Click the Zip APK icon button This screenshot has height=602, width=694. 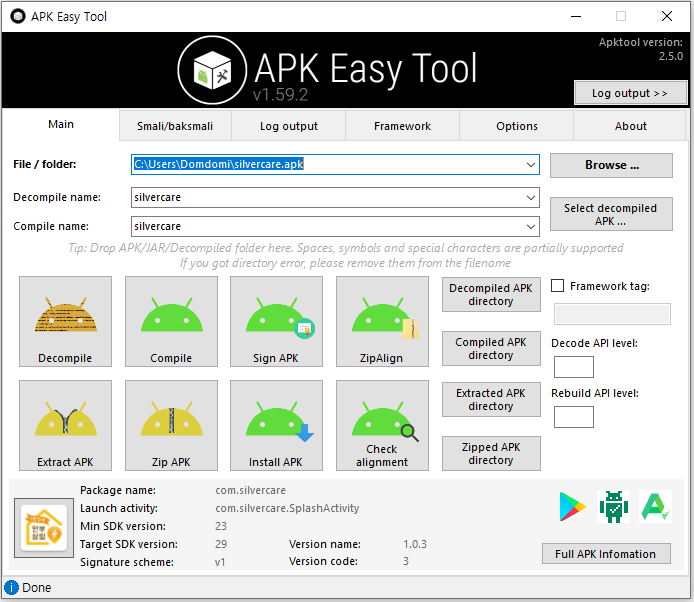171,425
